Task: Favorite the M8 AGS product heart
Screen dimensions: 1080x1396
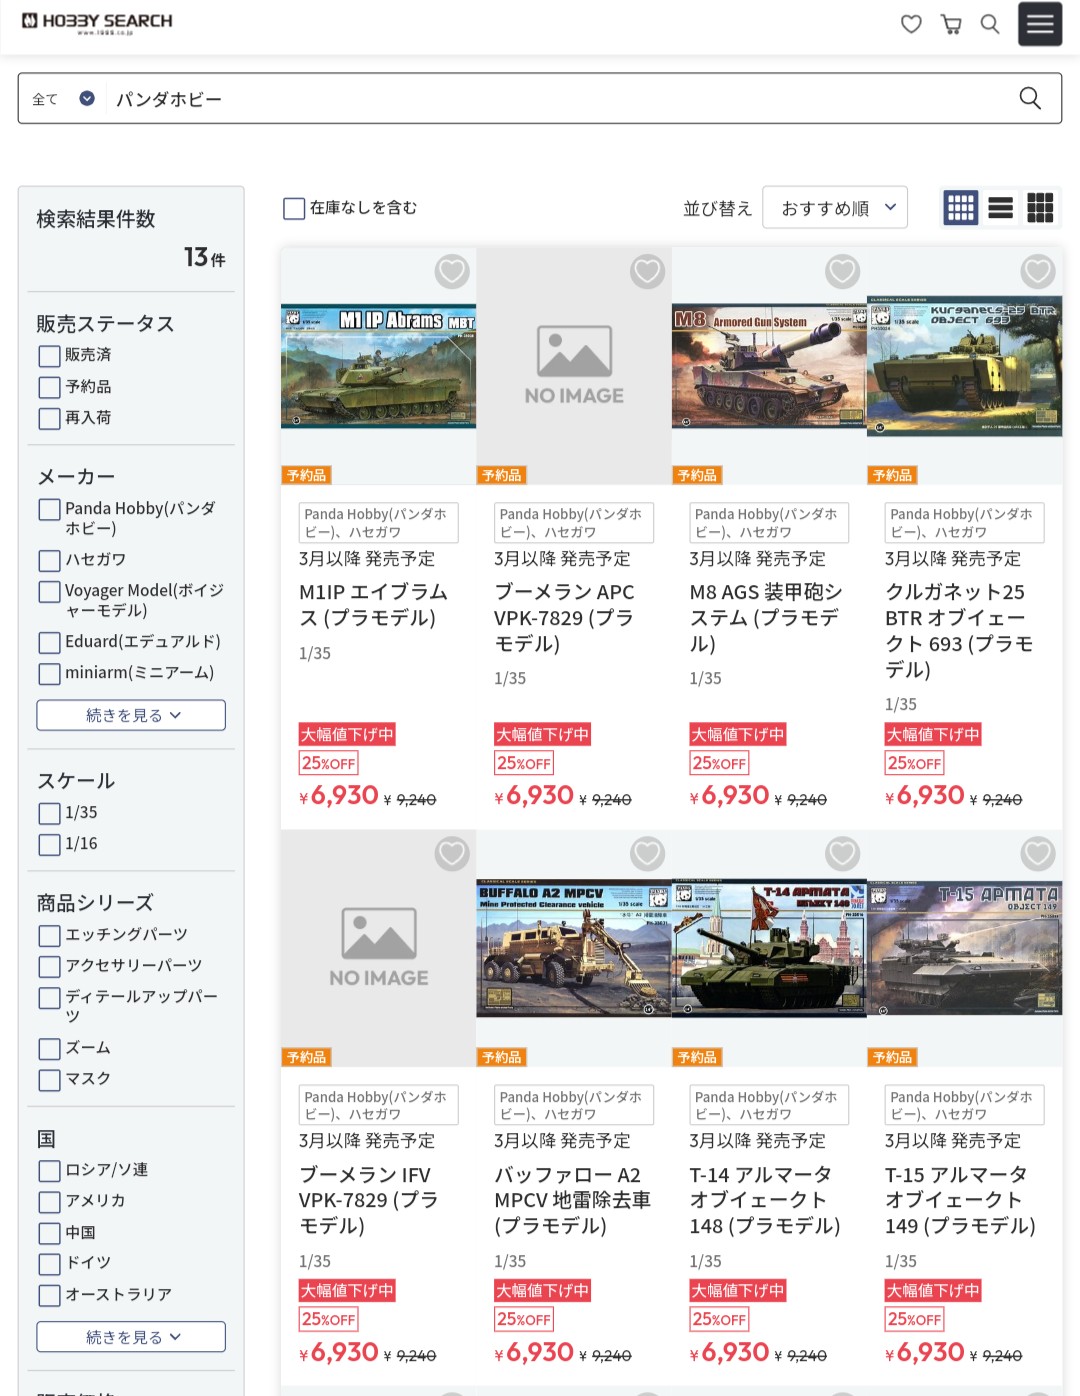Action: pos(842,271)
